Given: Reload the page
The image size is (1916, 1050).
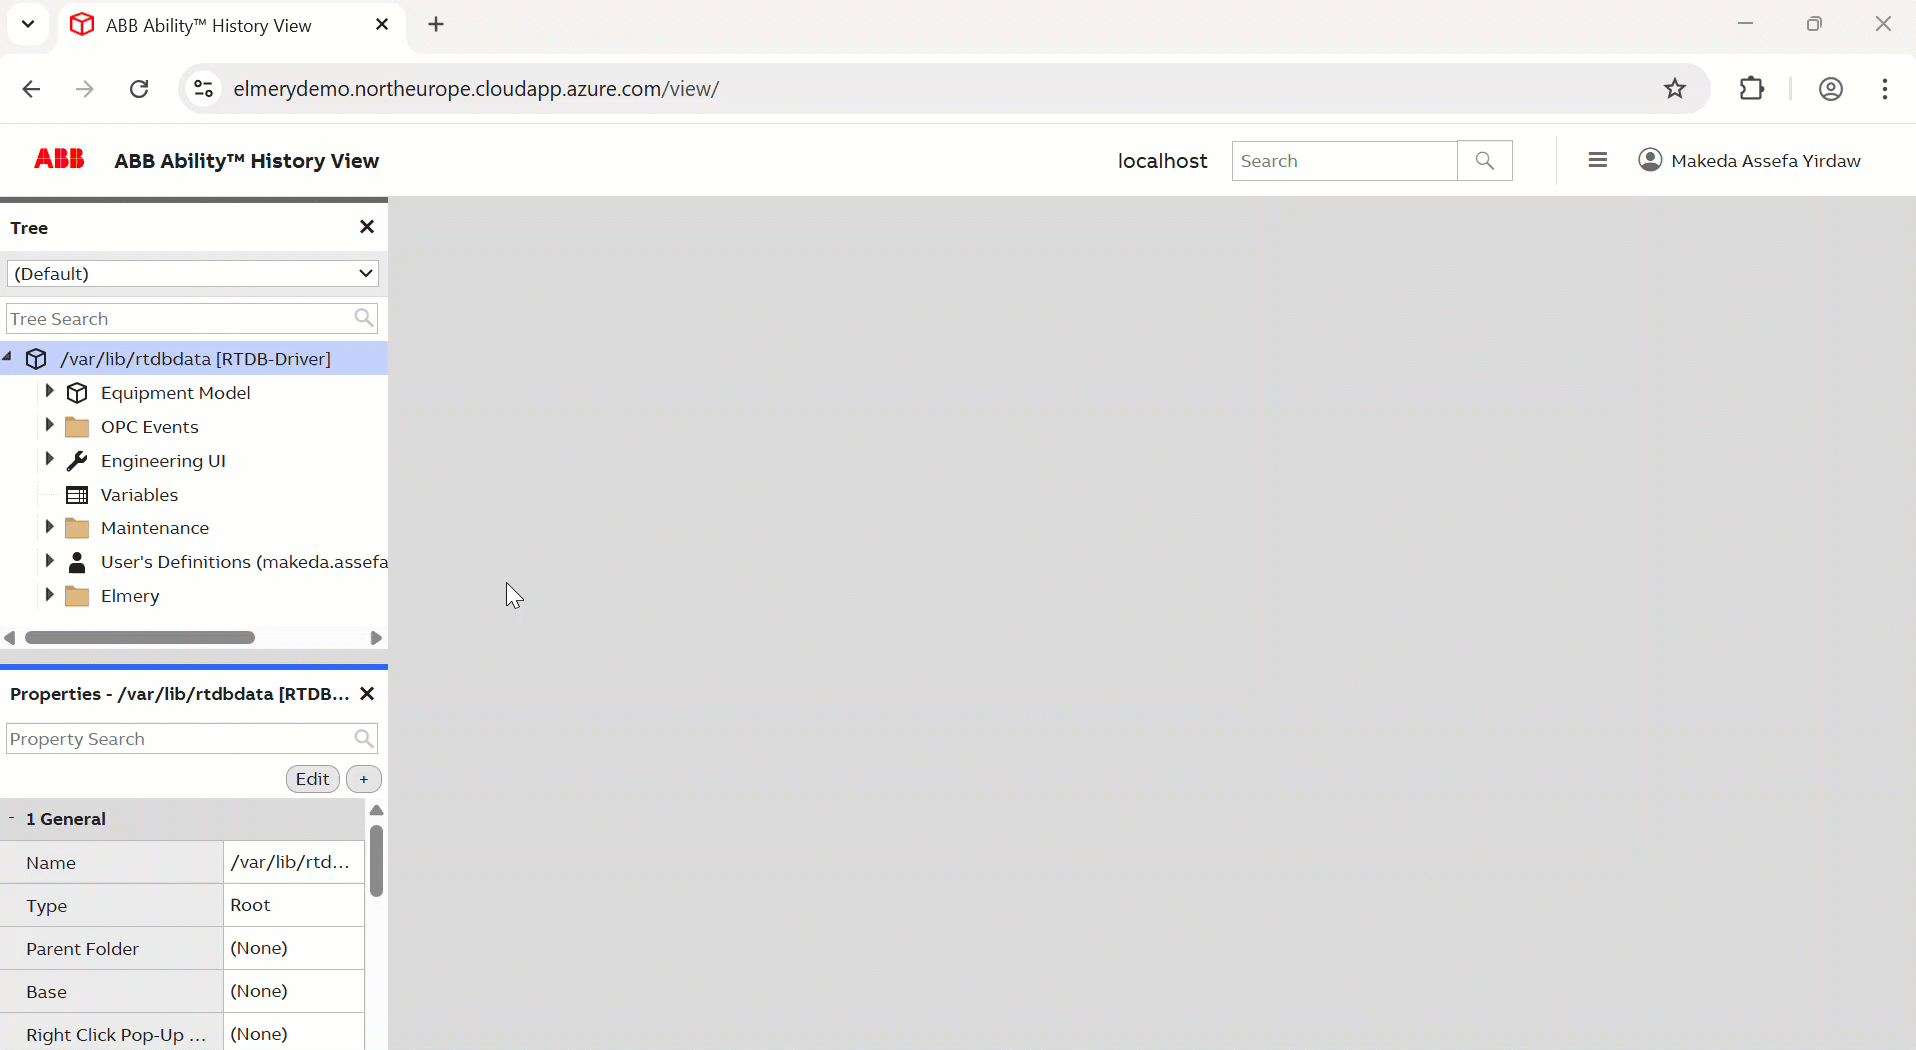Looking at the screenshot, I should pos(139,89).
